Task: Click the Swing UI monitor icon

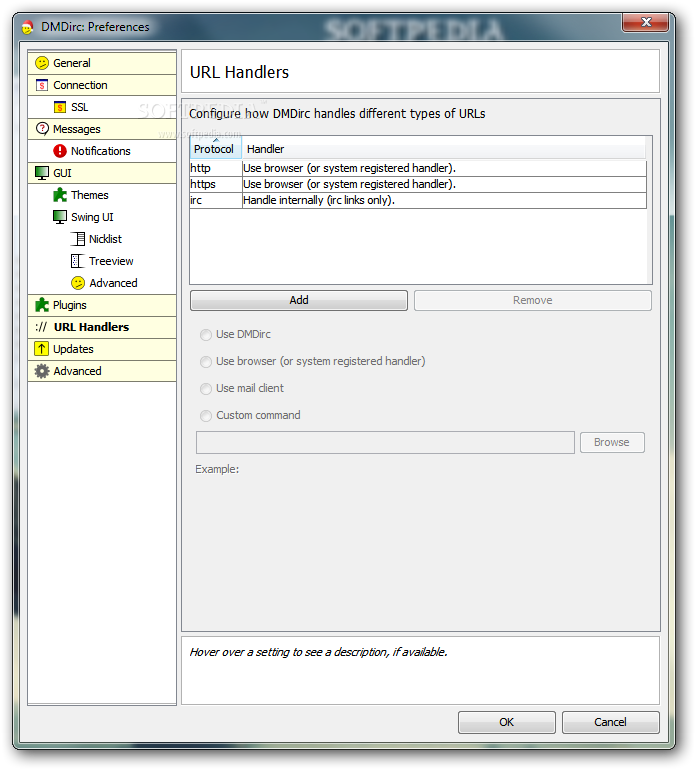Action: (60, 217)
